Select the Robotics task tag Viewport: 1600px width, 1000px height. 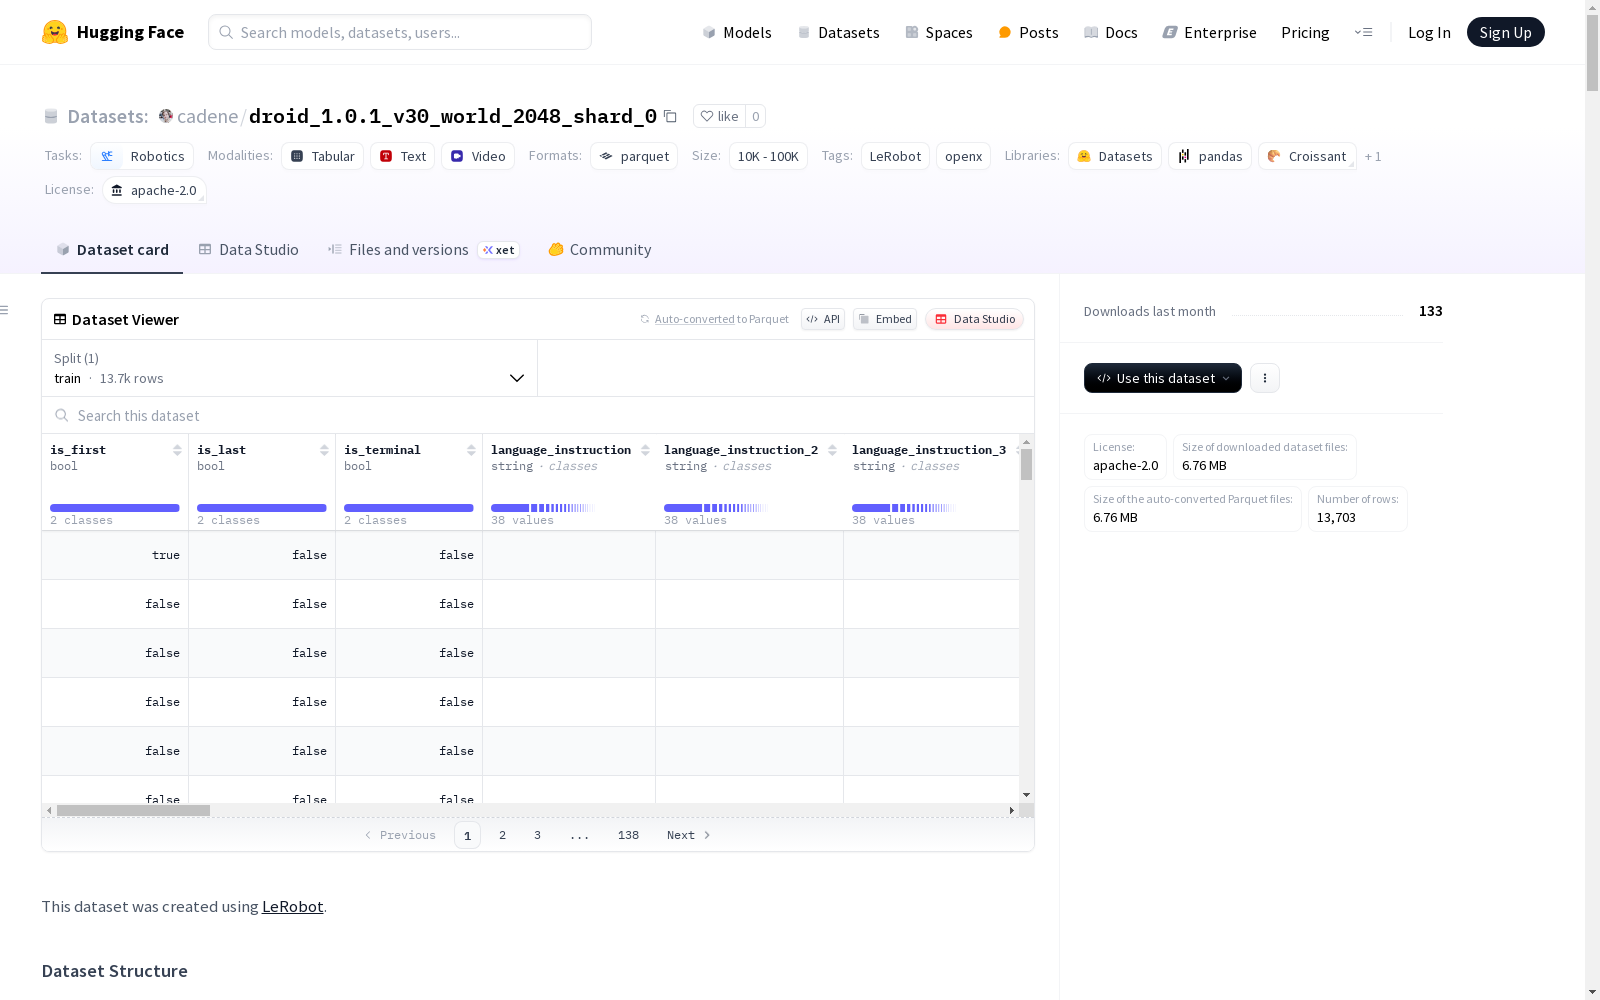tap(142, 156)
